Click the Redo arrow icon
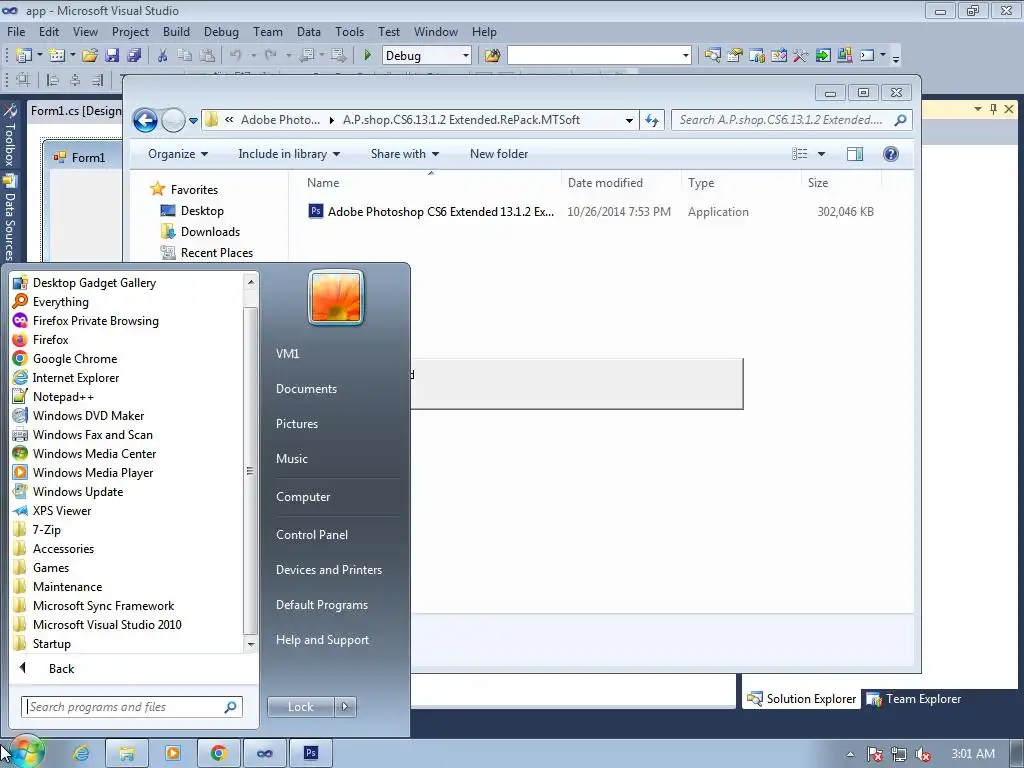 270,56
